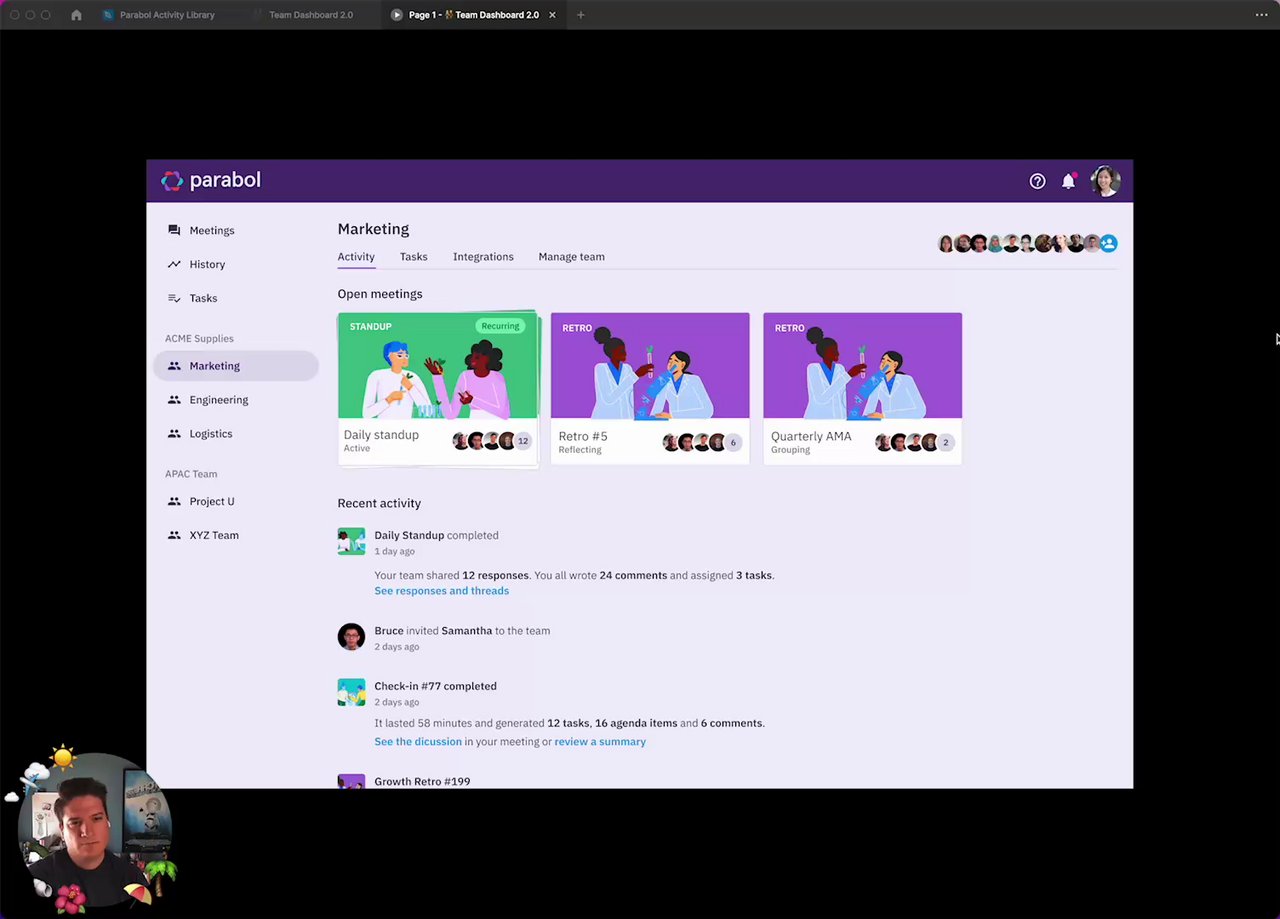Click "Samantha" in the invite activity

coord(467,631)
